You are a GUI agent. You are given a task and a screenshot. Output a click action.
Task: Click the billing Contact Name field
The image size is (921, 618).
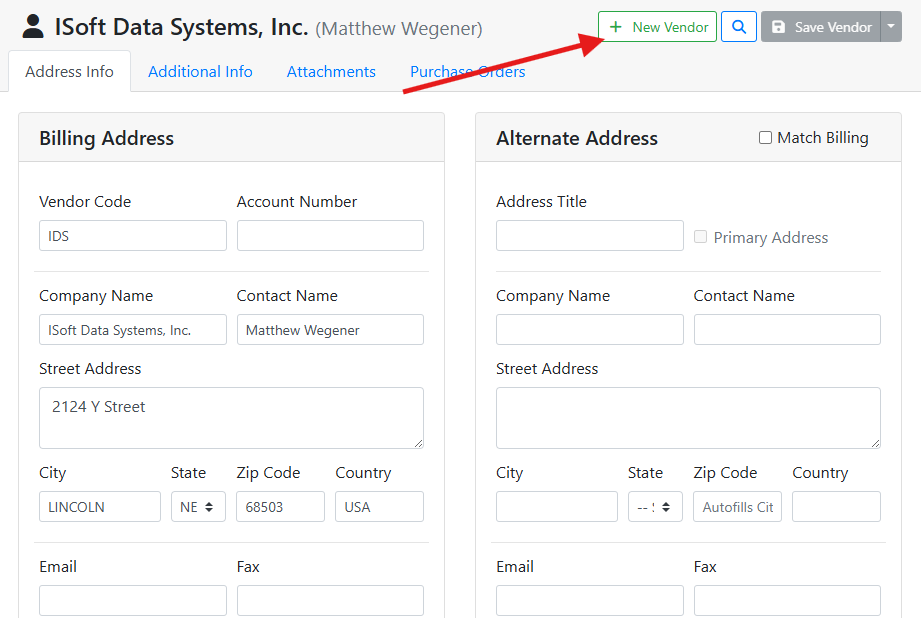(x=330, y=330)
